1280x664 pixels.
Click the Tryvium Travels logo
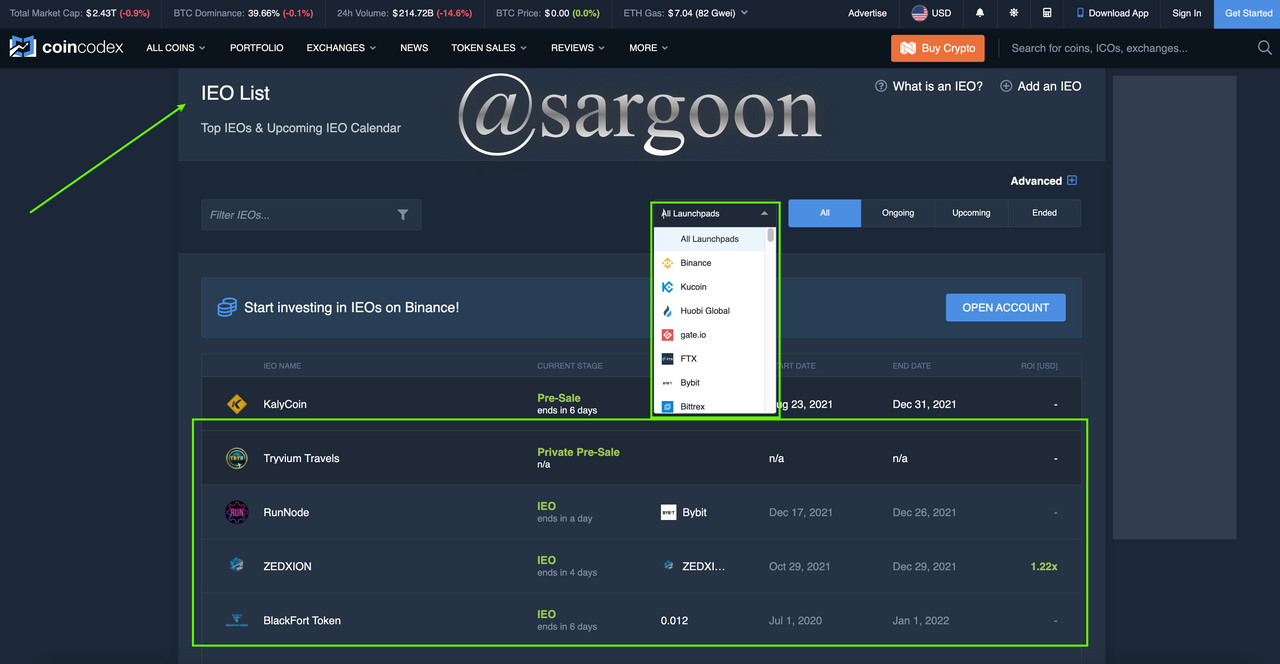point(237,458)
